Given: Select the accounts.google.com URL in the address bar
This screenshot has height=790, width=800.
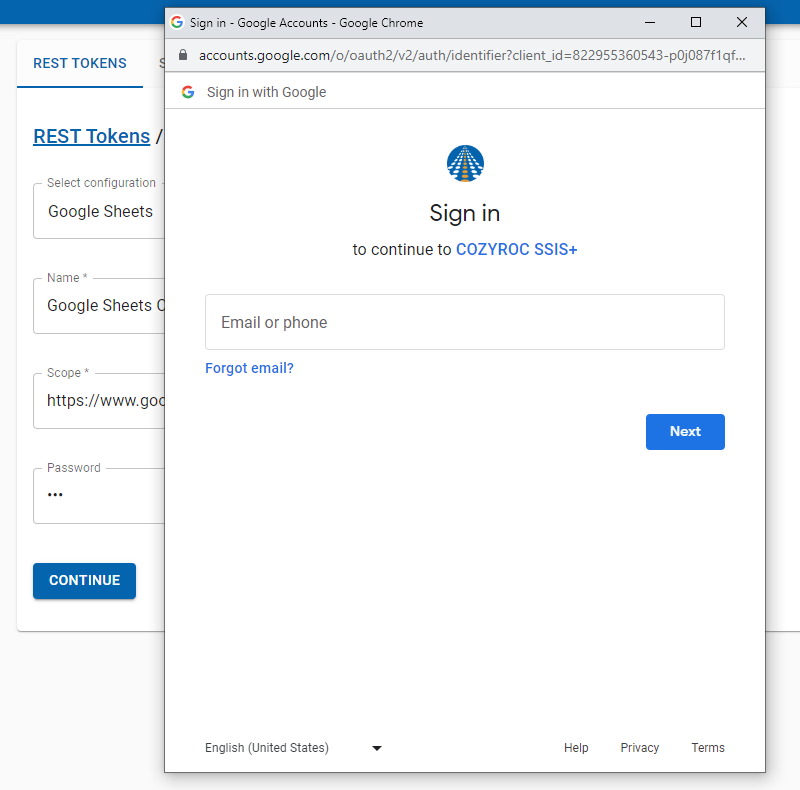Looking at the screenshot, I should tap(470, 55).
